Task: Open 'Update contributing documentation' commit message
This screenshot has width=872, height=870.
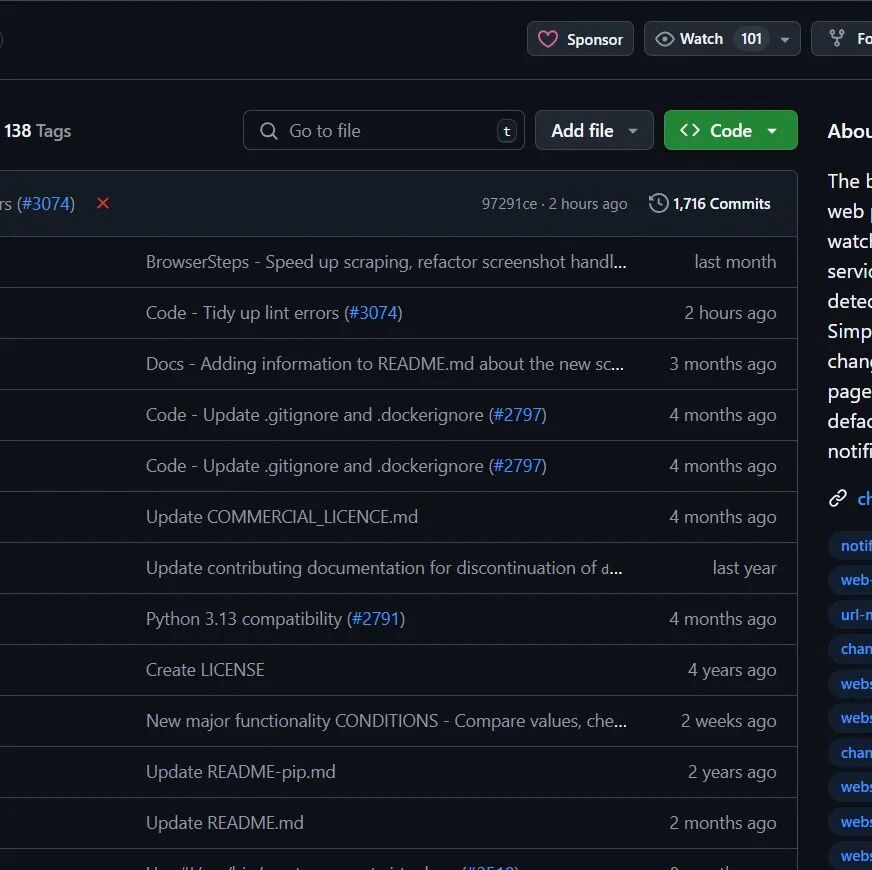Action: 384,568
